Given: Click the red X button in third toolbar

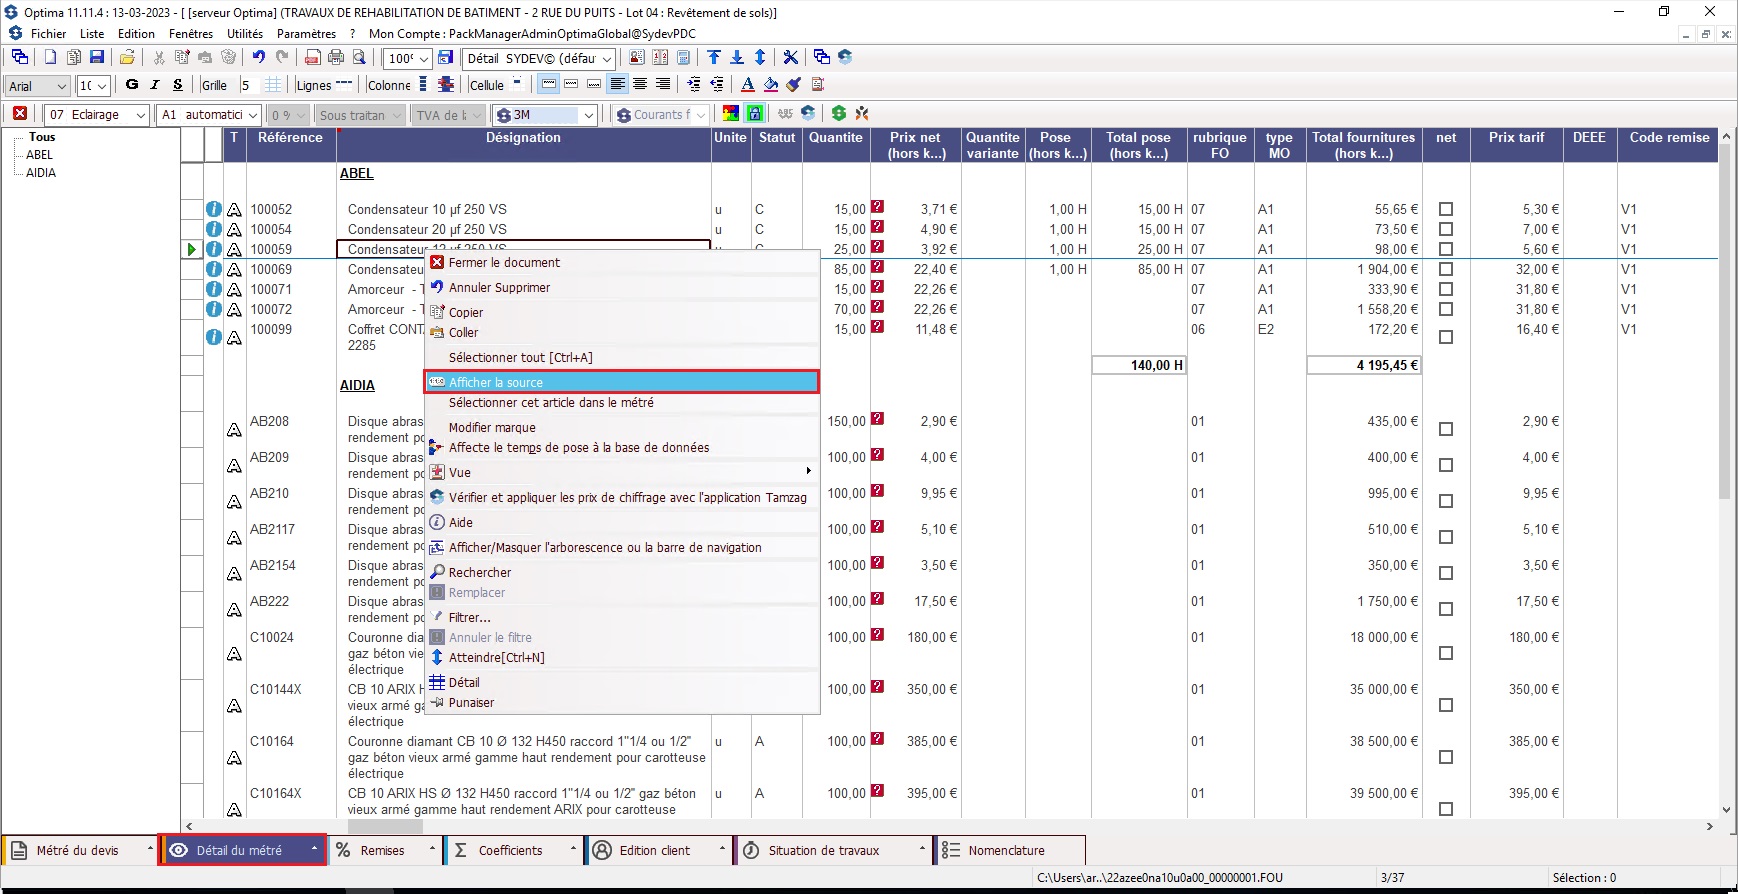Looking at the screenshot, I should (20, 114).
